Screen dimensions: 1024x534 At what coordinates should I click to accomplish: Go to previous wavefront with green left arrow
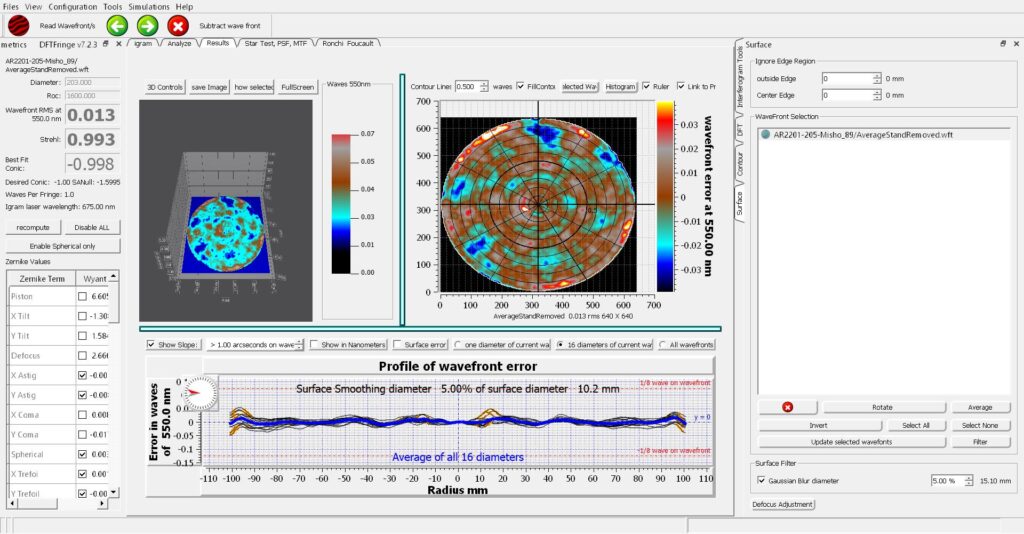click(x=117, y=25)
